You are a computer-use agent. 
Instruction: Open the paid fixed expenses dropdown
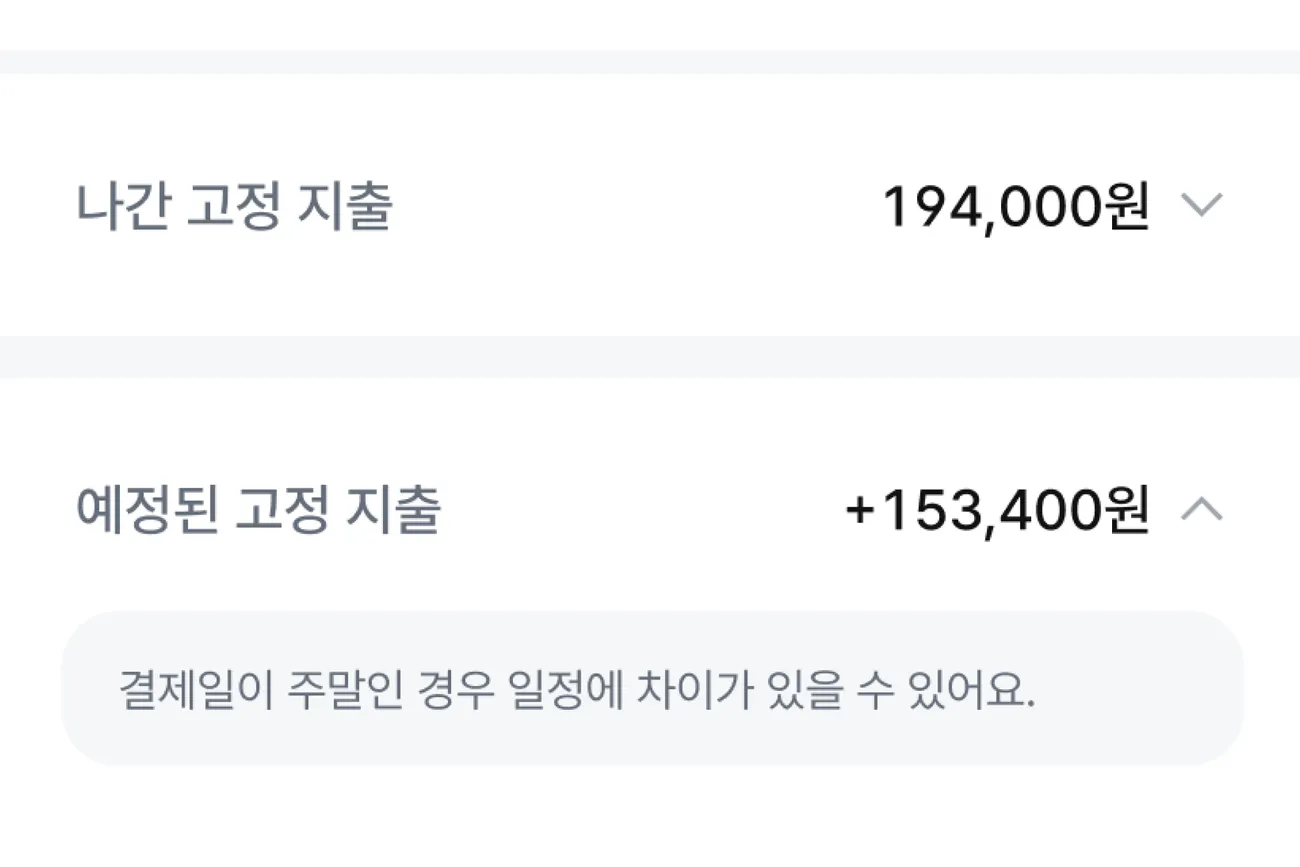(1201, 206)
